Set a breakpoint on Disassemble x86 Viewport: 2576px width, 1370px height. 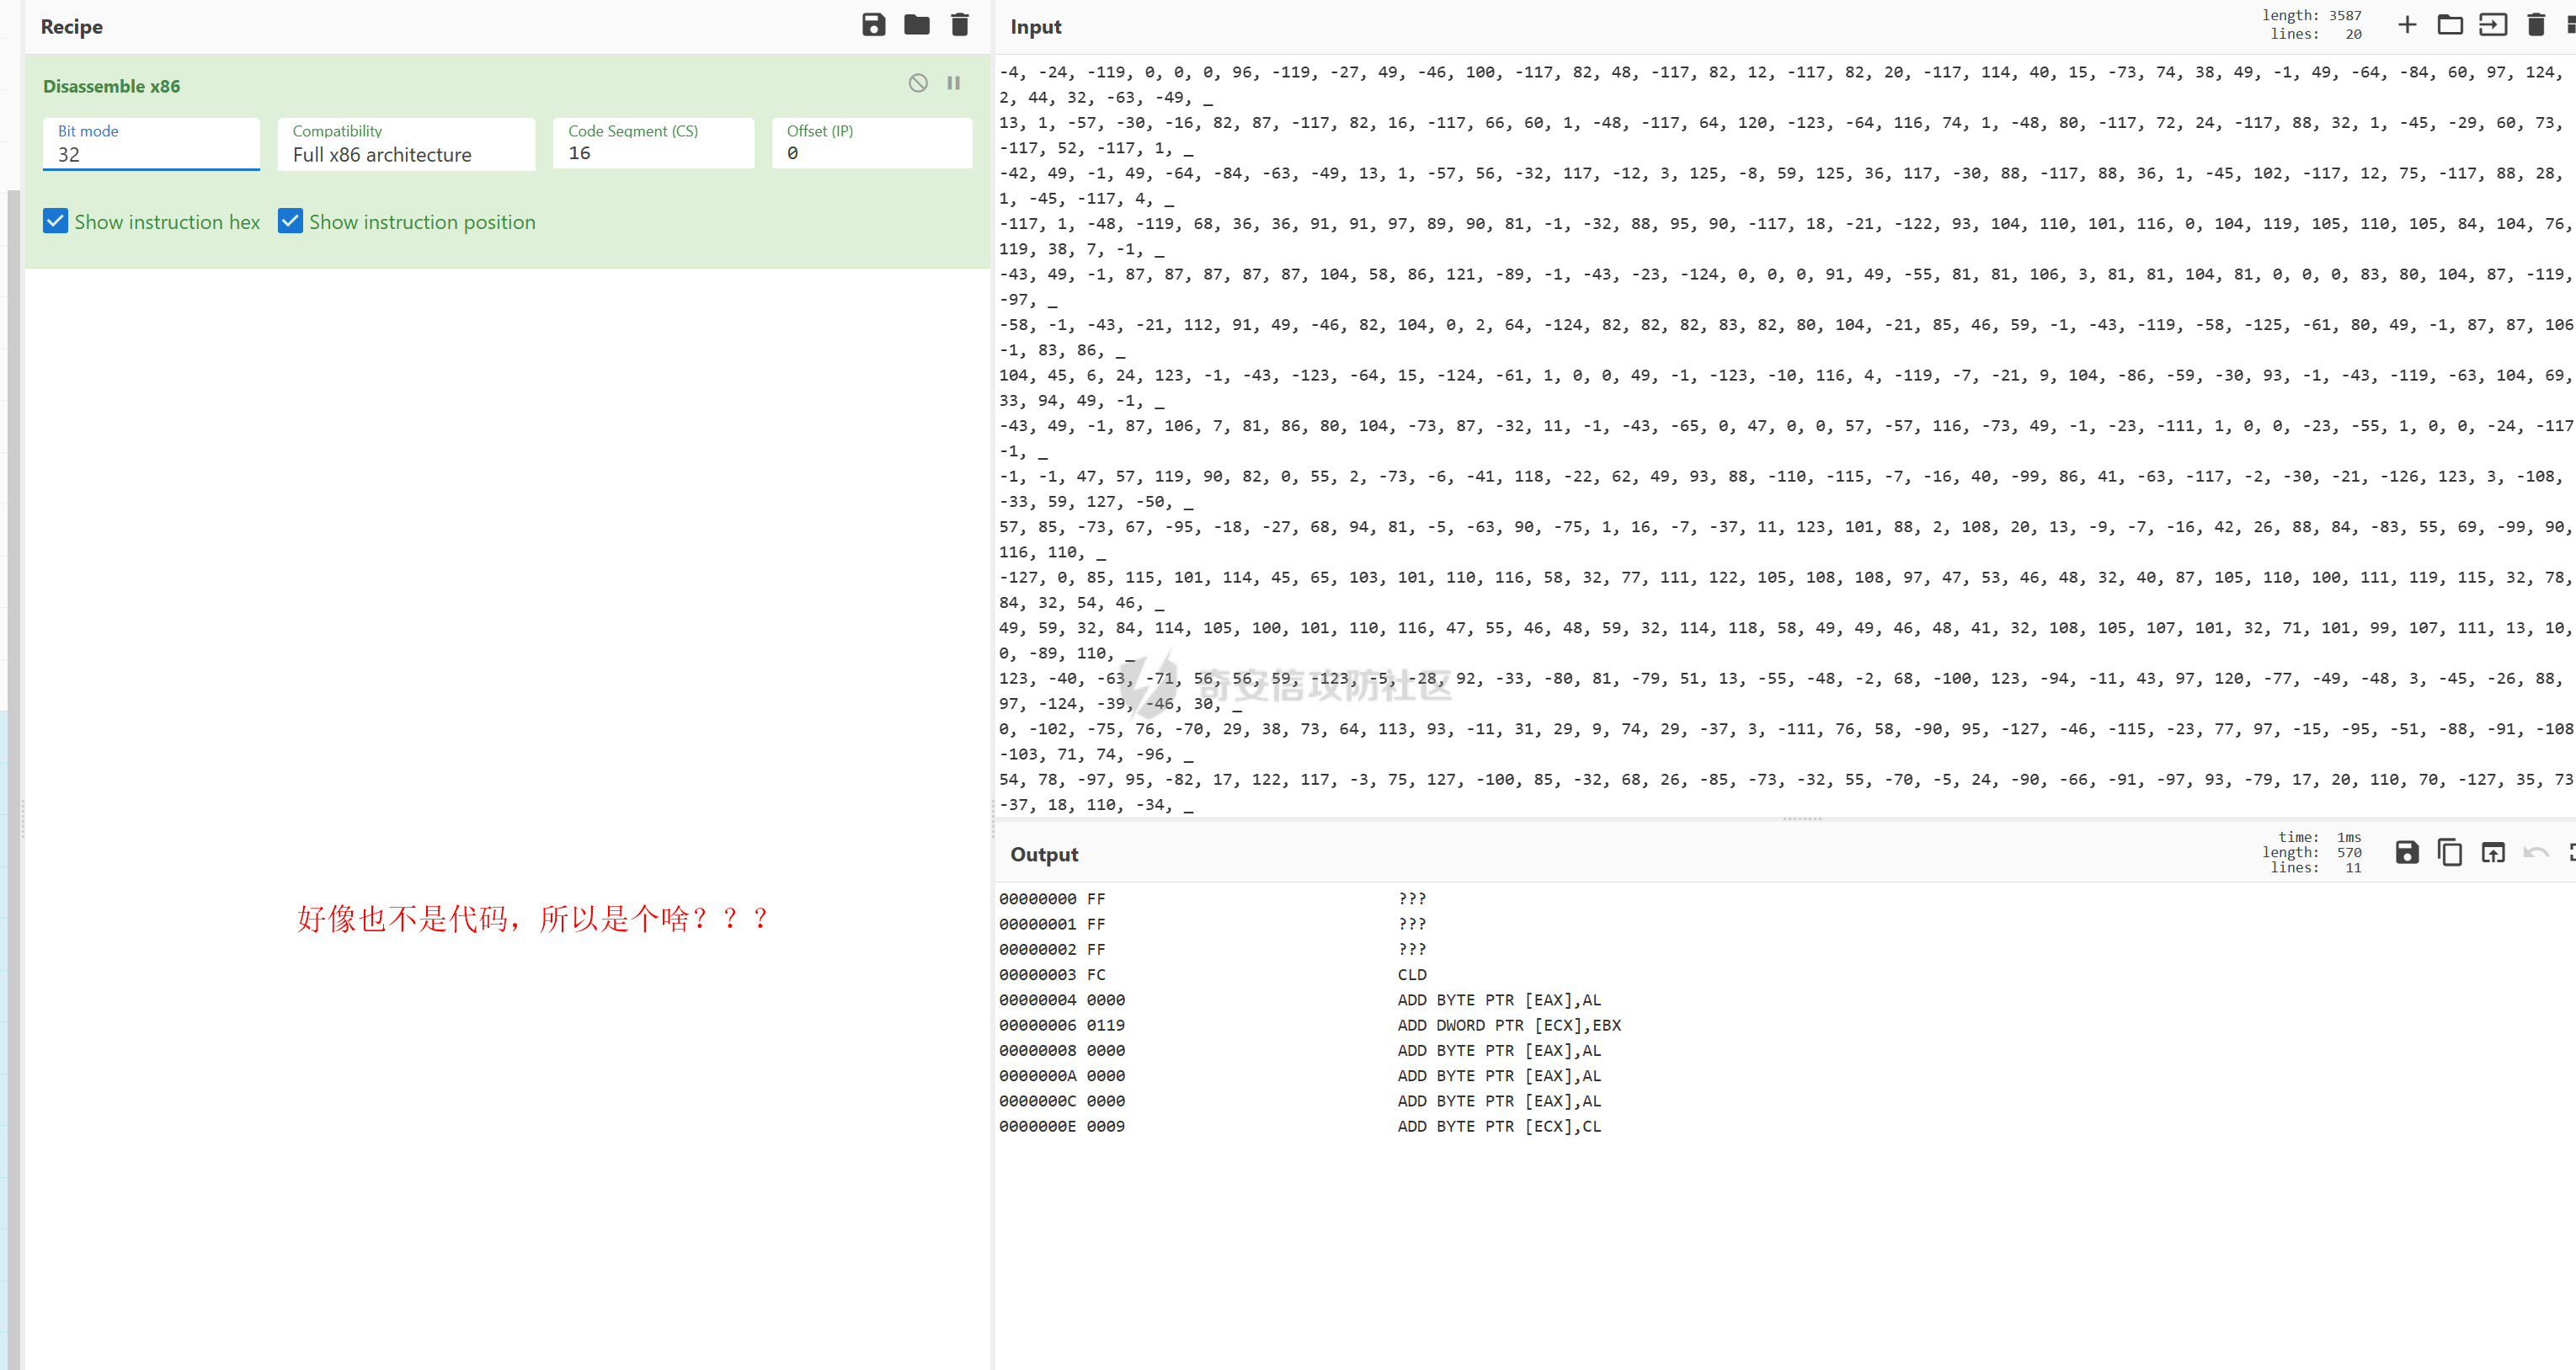click(x=953, y=83)
